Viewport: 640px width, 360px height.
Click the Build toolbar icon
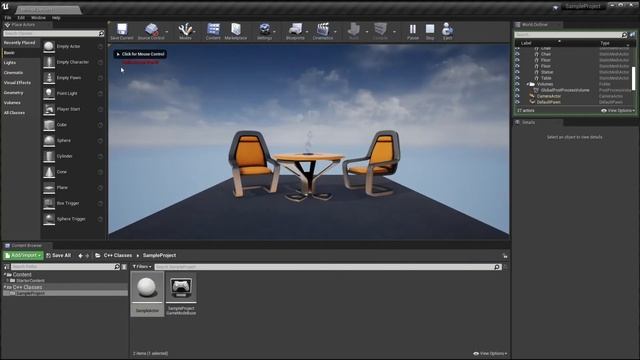point(353,29)
